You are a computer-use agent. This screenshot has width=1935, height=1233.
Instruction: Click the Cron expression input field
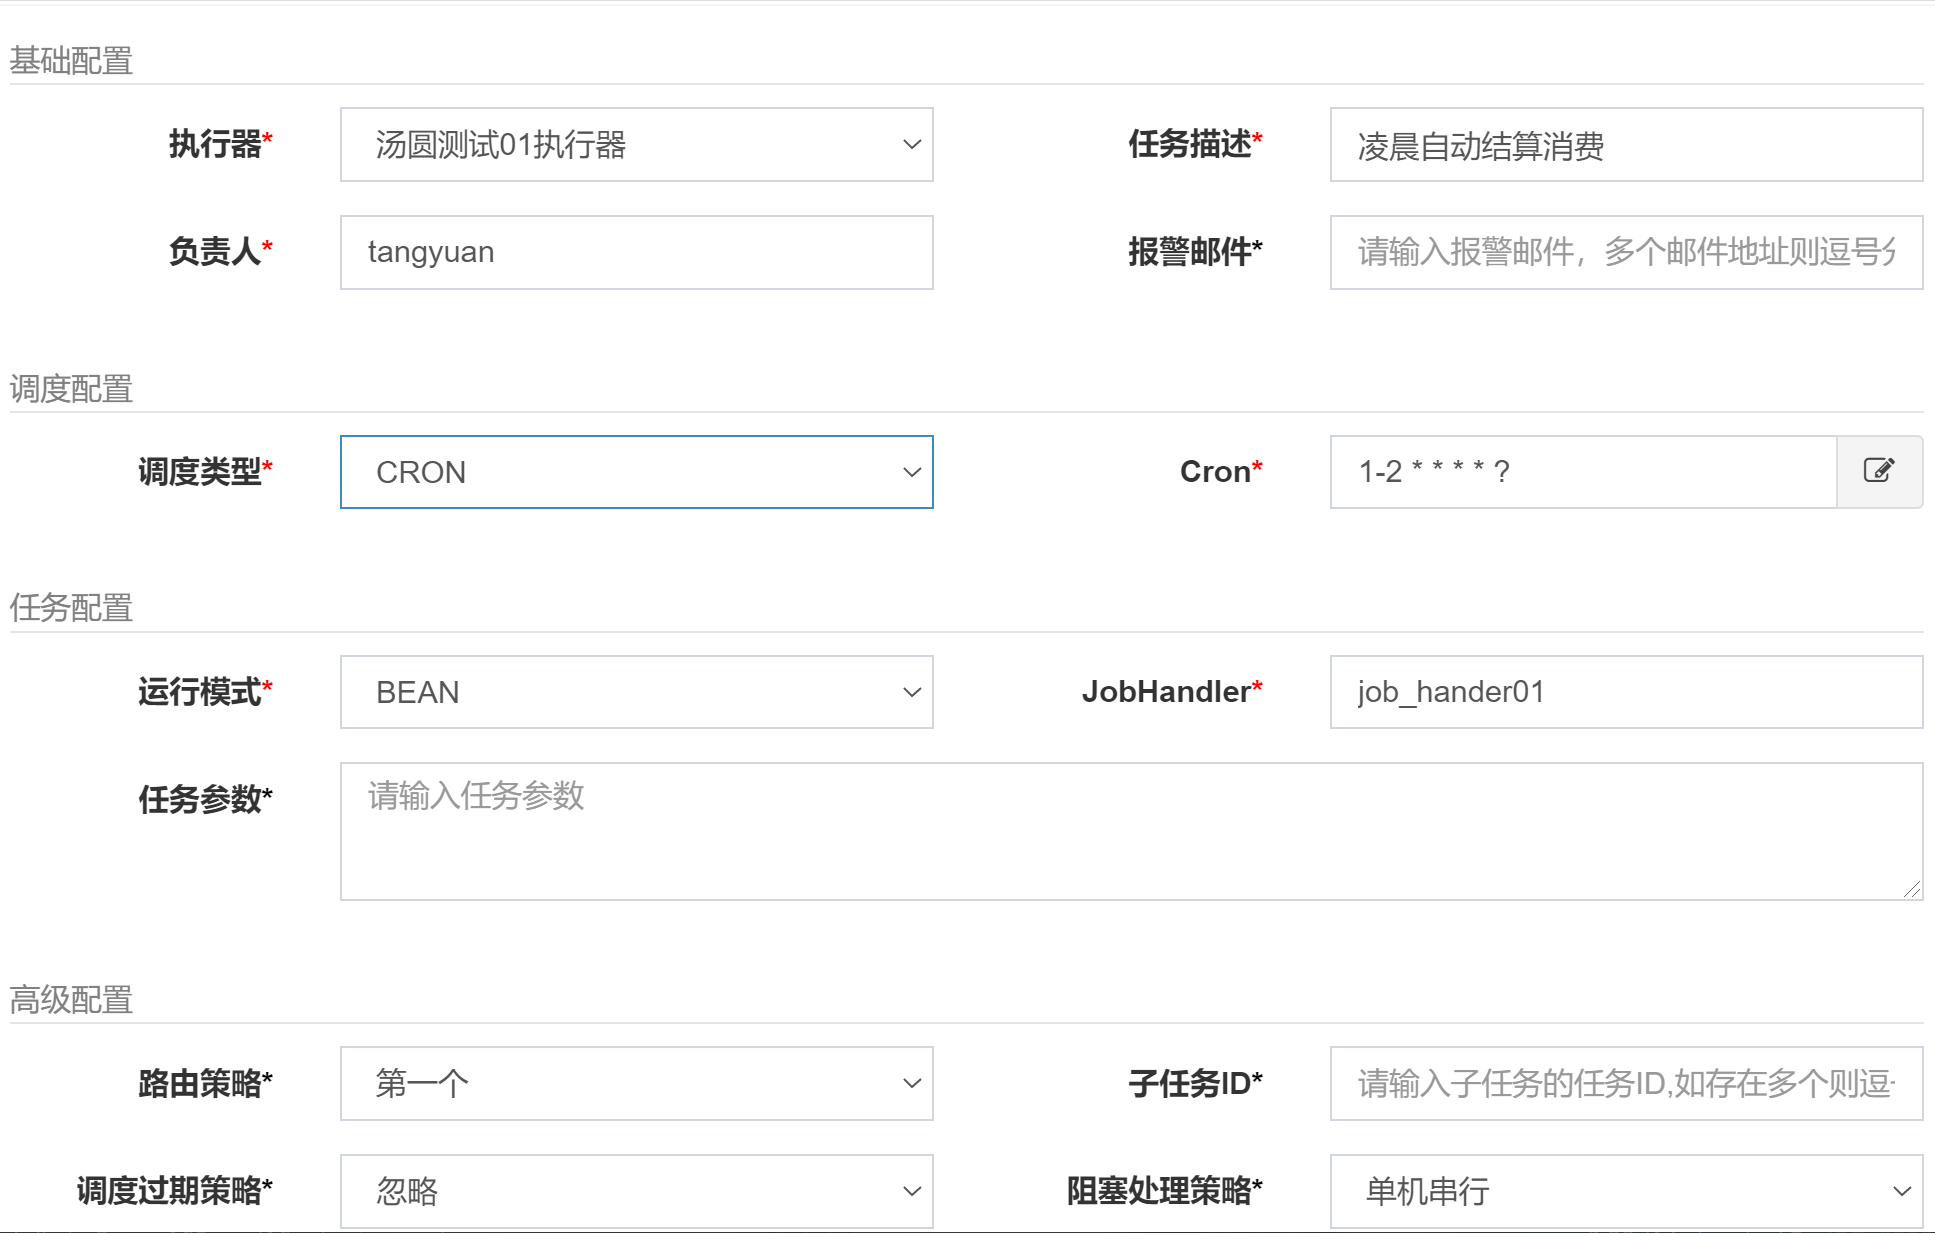point(1583,472)
